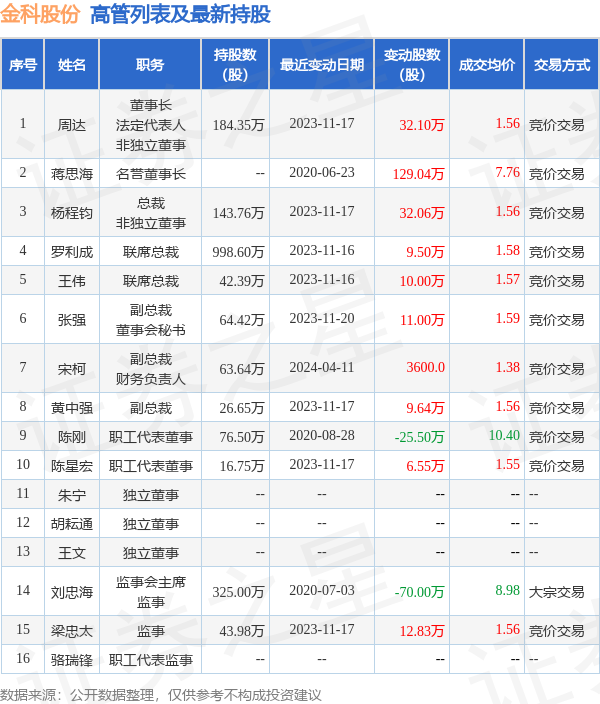Click the 职务 column header
600x704 pixels.
(x=150, y=65)
